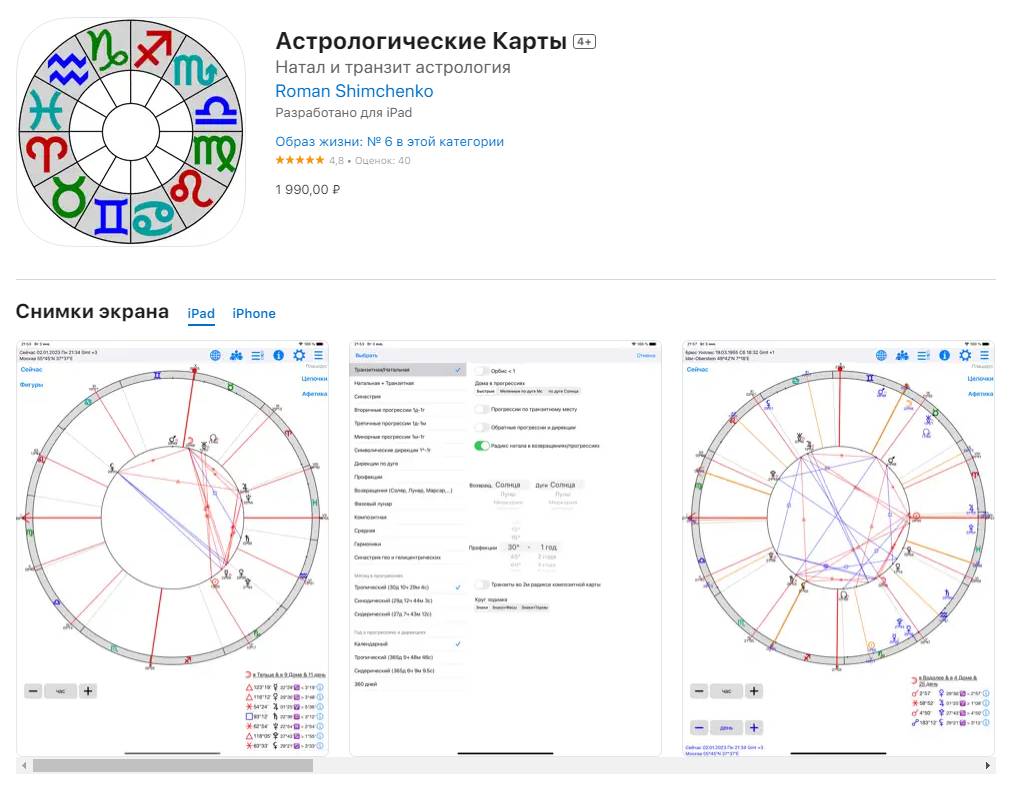This screenshot has width=1011, height=795.
Task: Click scrollbar right arrow under screenshots
Action: tap(987, 765)
